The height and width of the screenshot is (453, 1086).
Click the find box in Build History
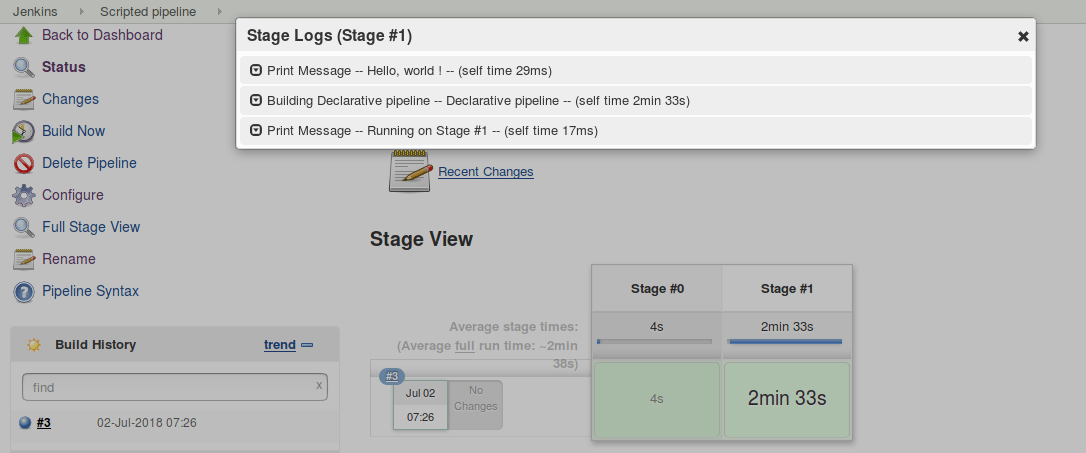tap(175, 387)
